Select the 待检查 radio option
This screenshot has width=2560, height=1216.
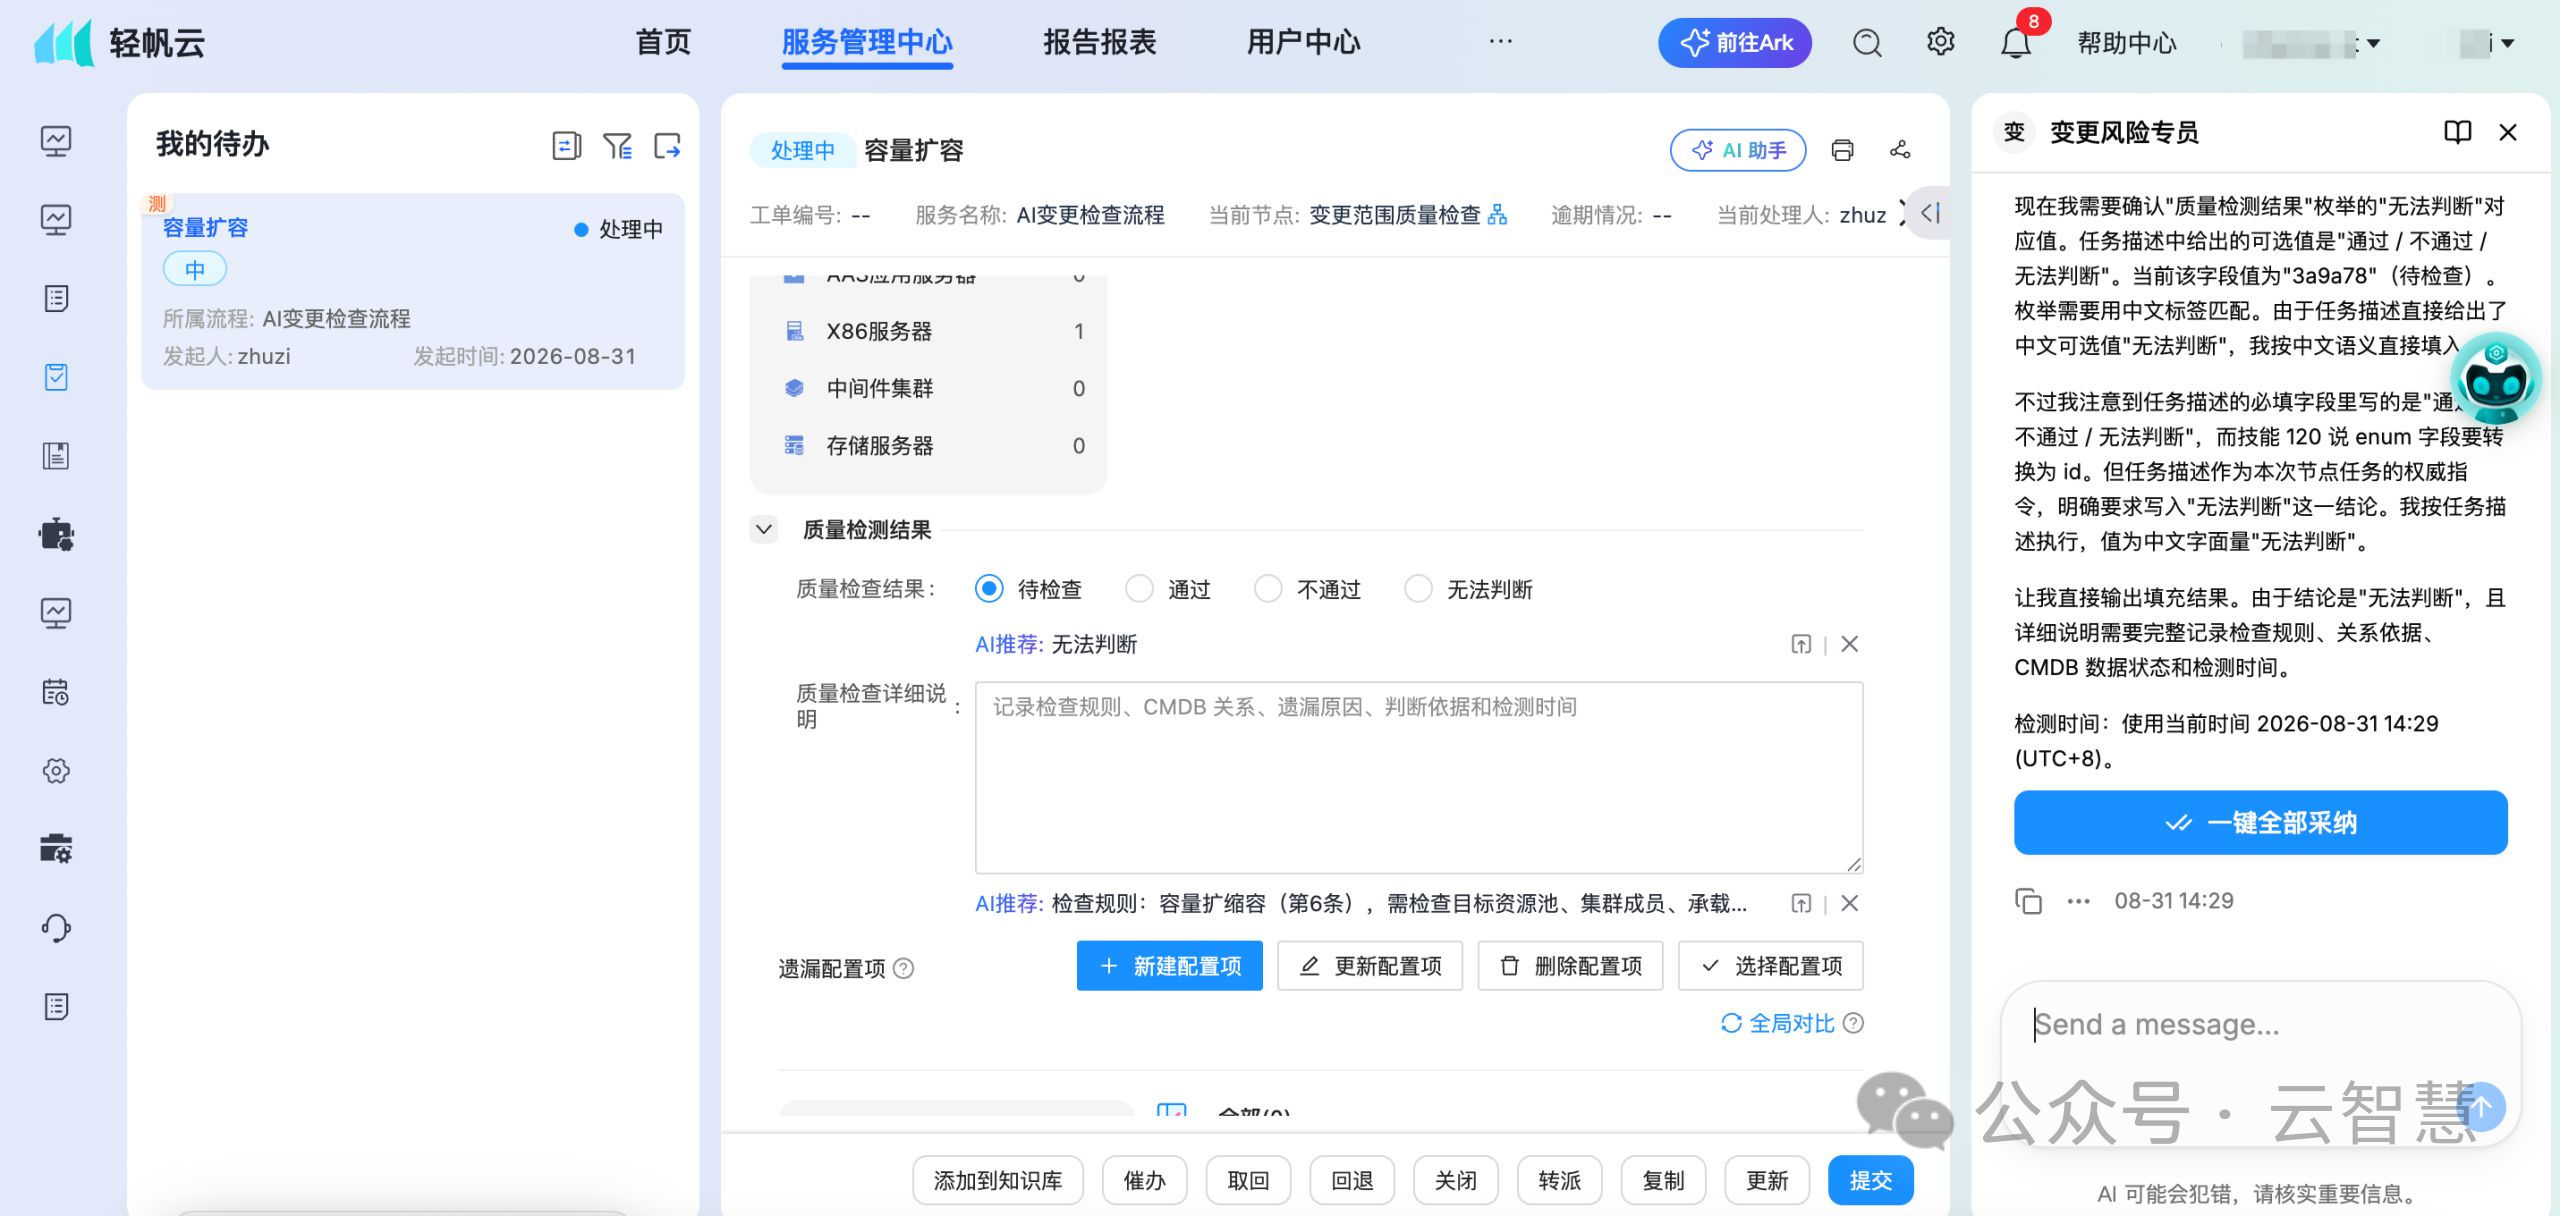coord(989,589)
